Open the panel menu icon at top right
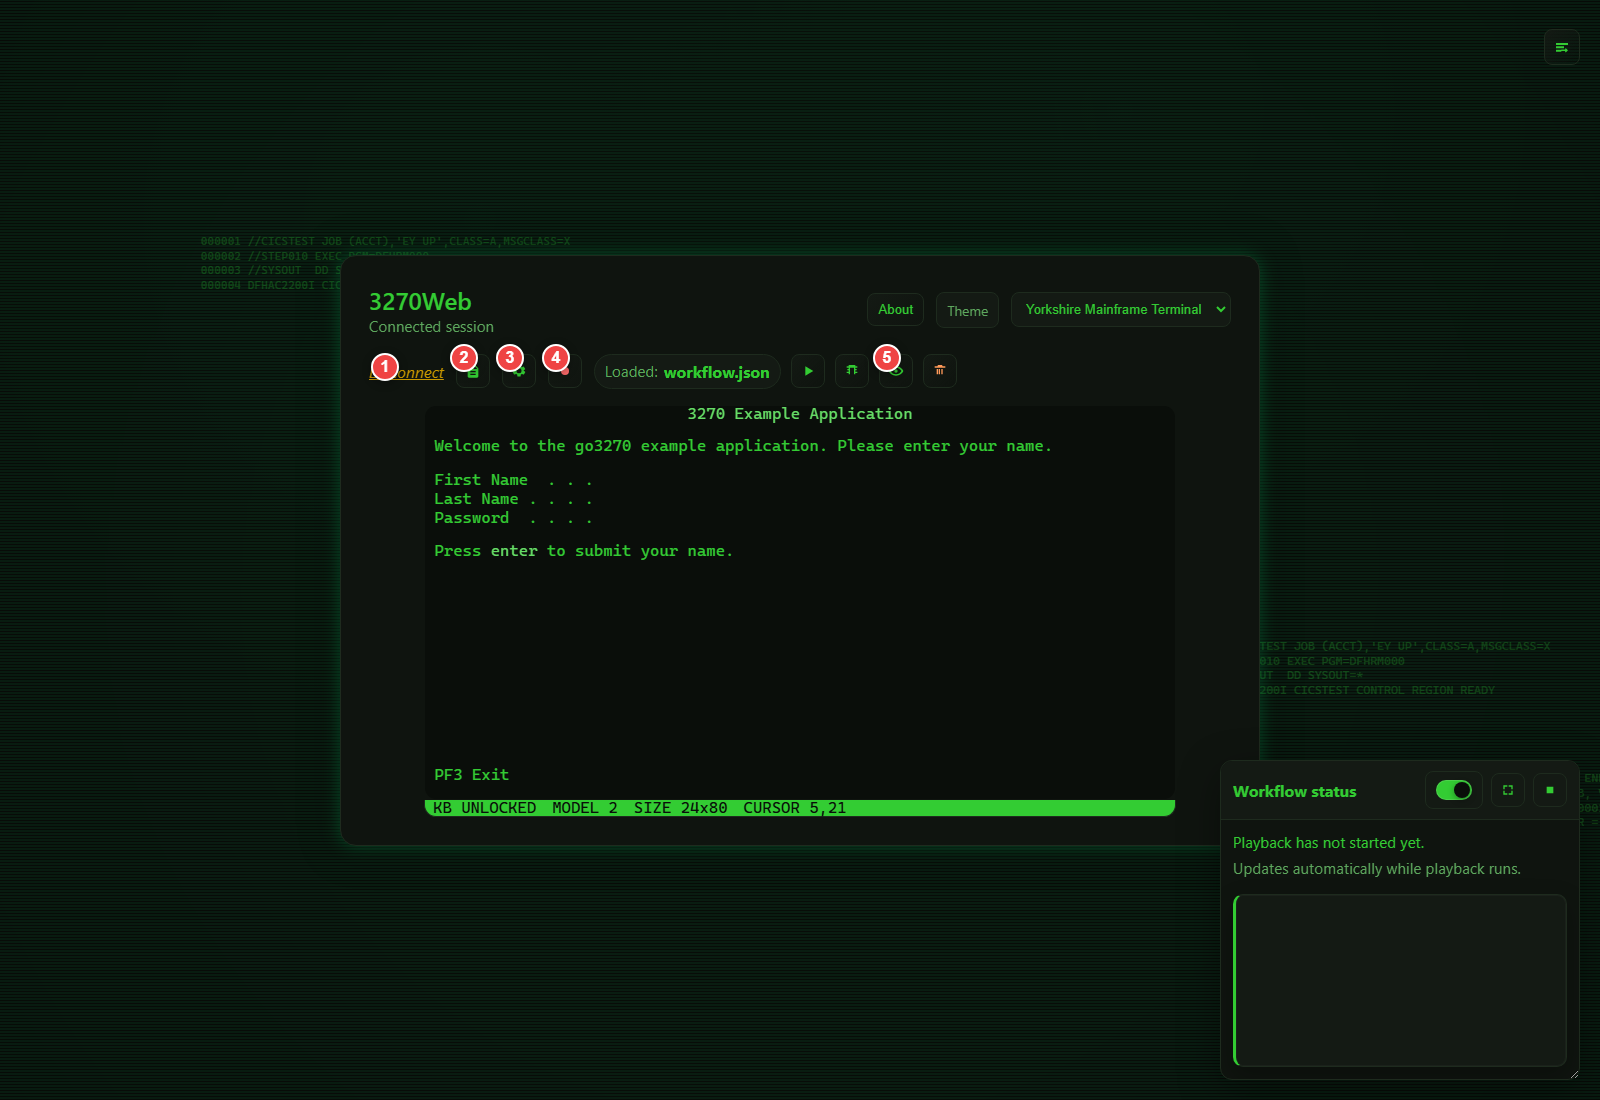 [x=1561, y=46]
